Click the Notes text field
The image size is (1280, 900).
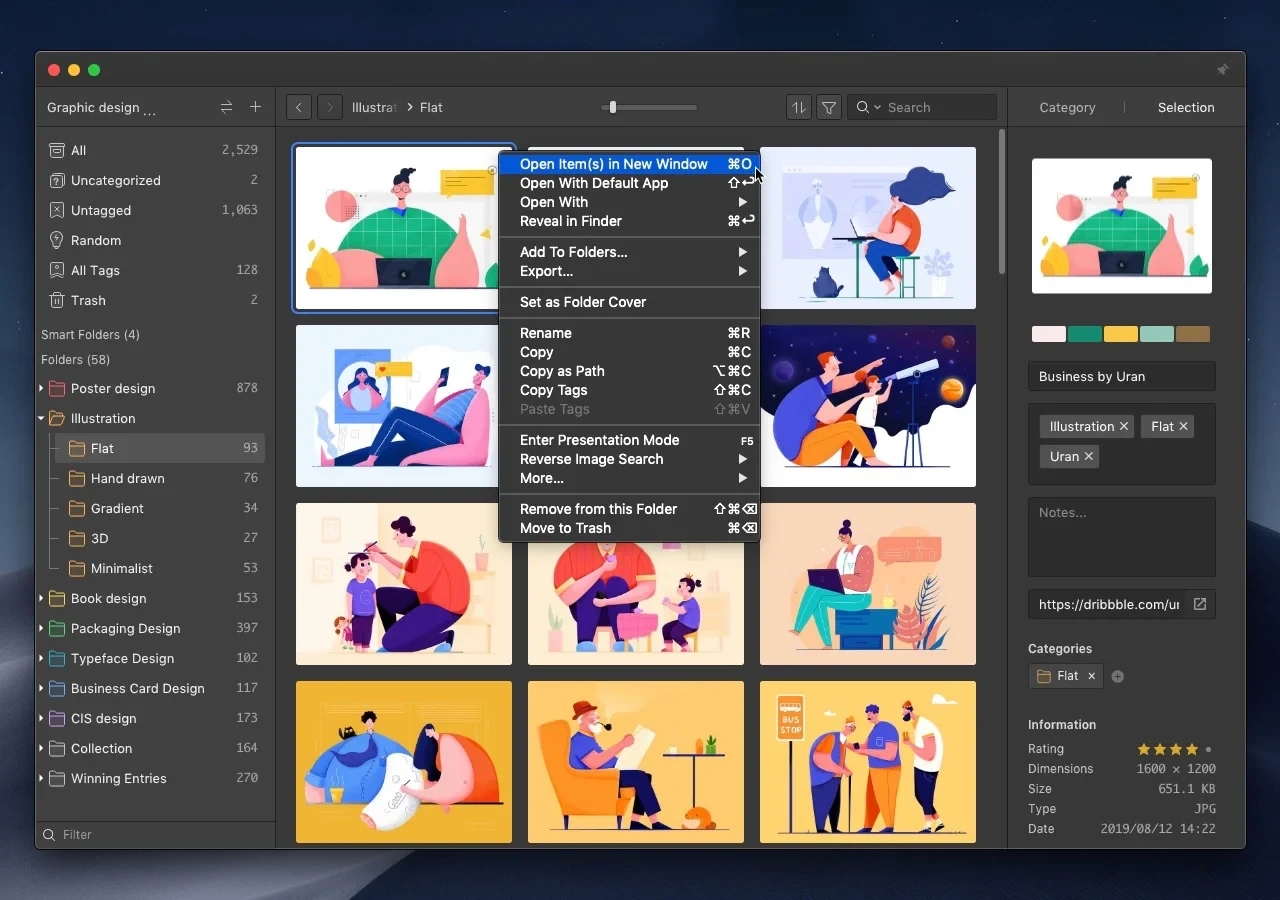(x=1121, y=536)
